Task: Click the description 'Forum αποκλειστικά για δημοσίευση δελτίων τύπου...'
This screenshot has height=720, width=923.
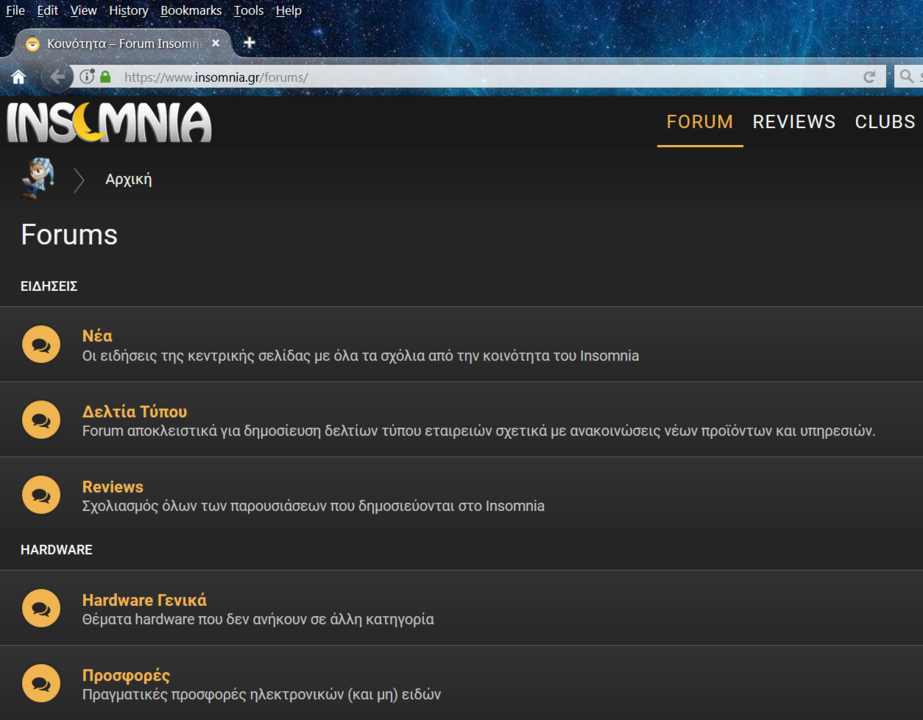Action: tap(479, 431)
